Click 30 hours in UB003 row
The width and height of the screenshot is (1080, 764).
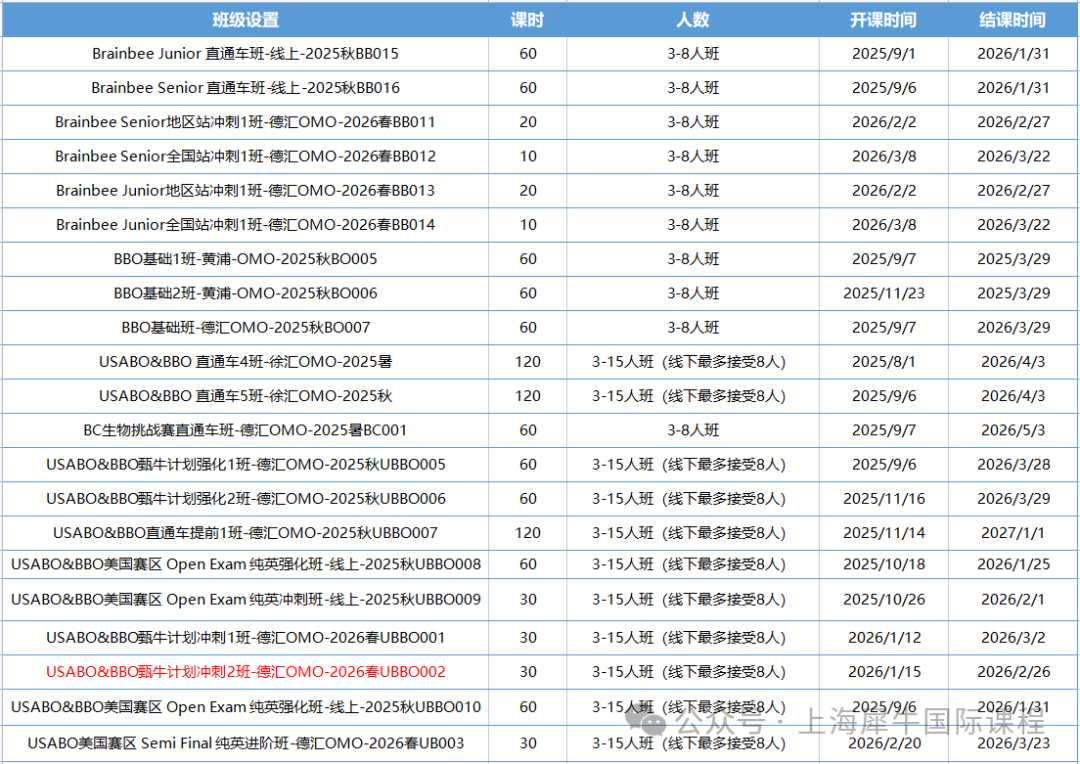[x=528, y=743]
